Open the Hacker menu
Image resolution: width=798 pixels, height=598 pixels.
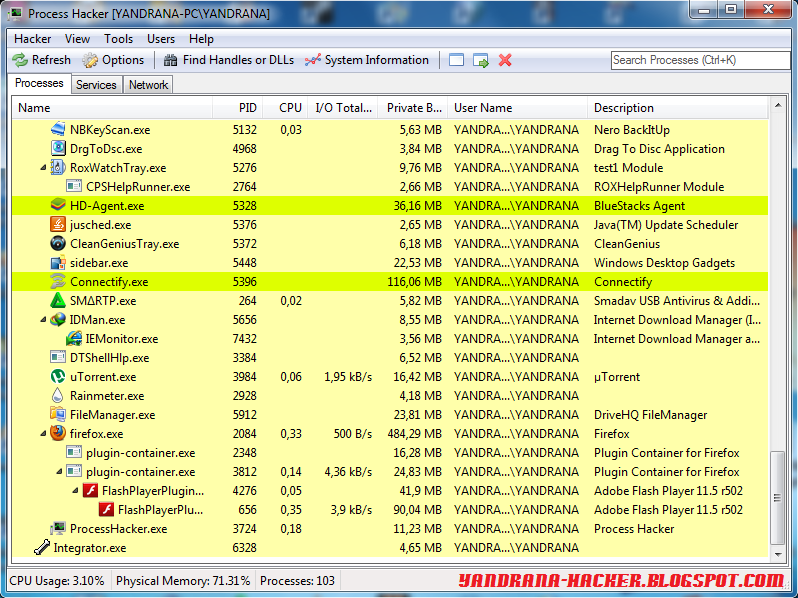[x=33, y=39]
